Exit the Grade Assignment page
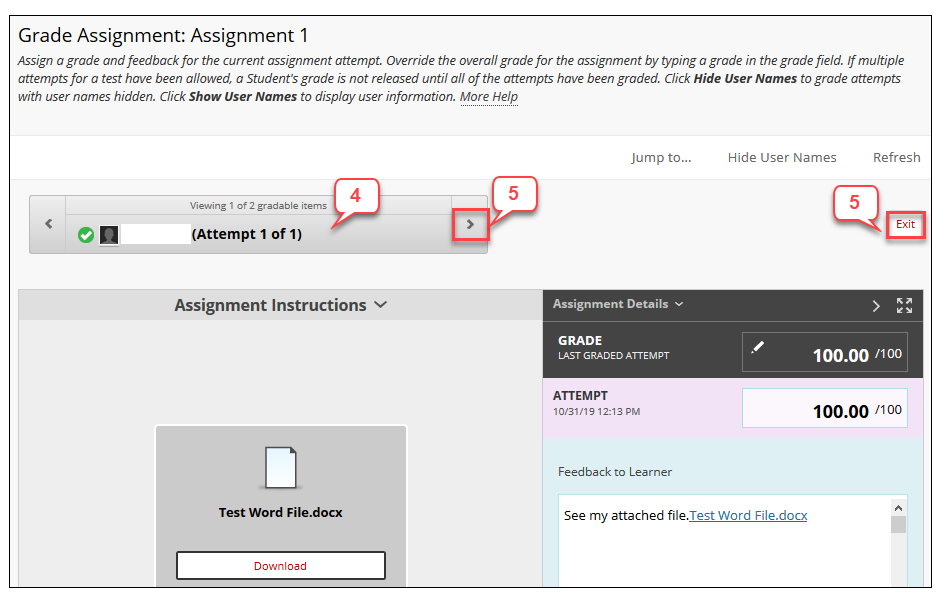The width and height of the screenshot is (944, 598). [x=905, y=225]
